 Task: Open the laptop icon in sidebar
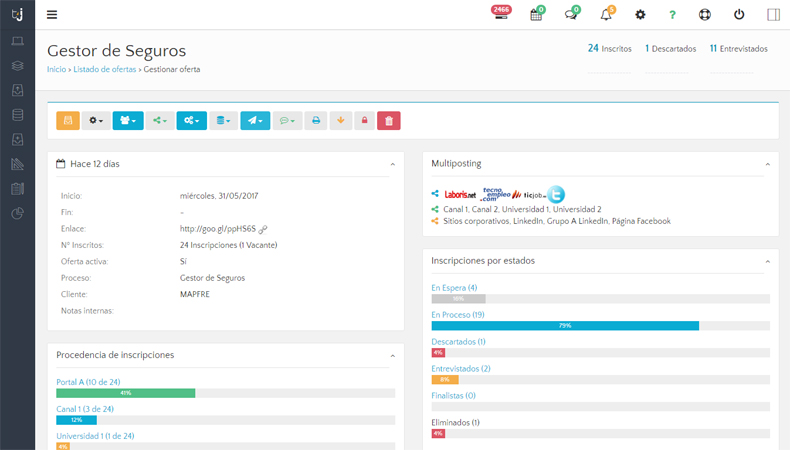point(18,41)
